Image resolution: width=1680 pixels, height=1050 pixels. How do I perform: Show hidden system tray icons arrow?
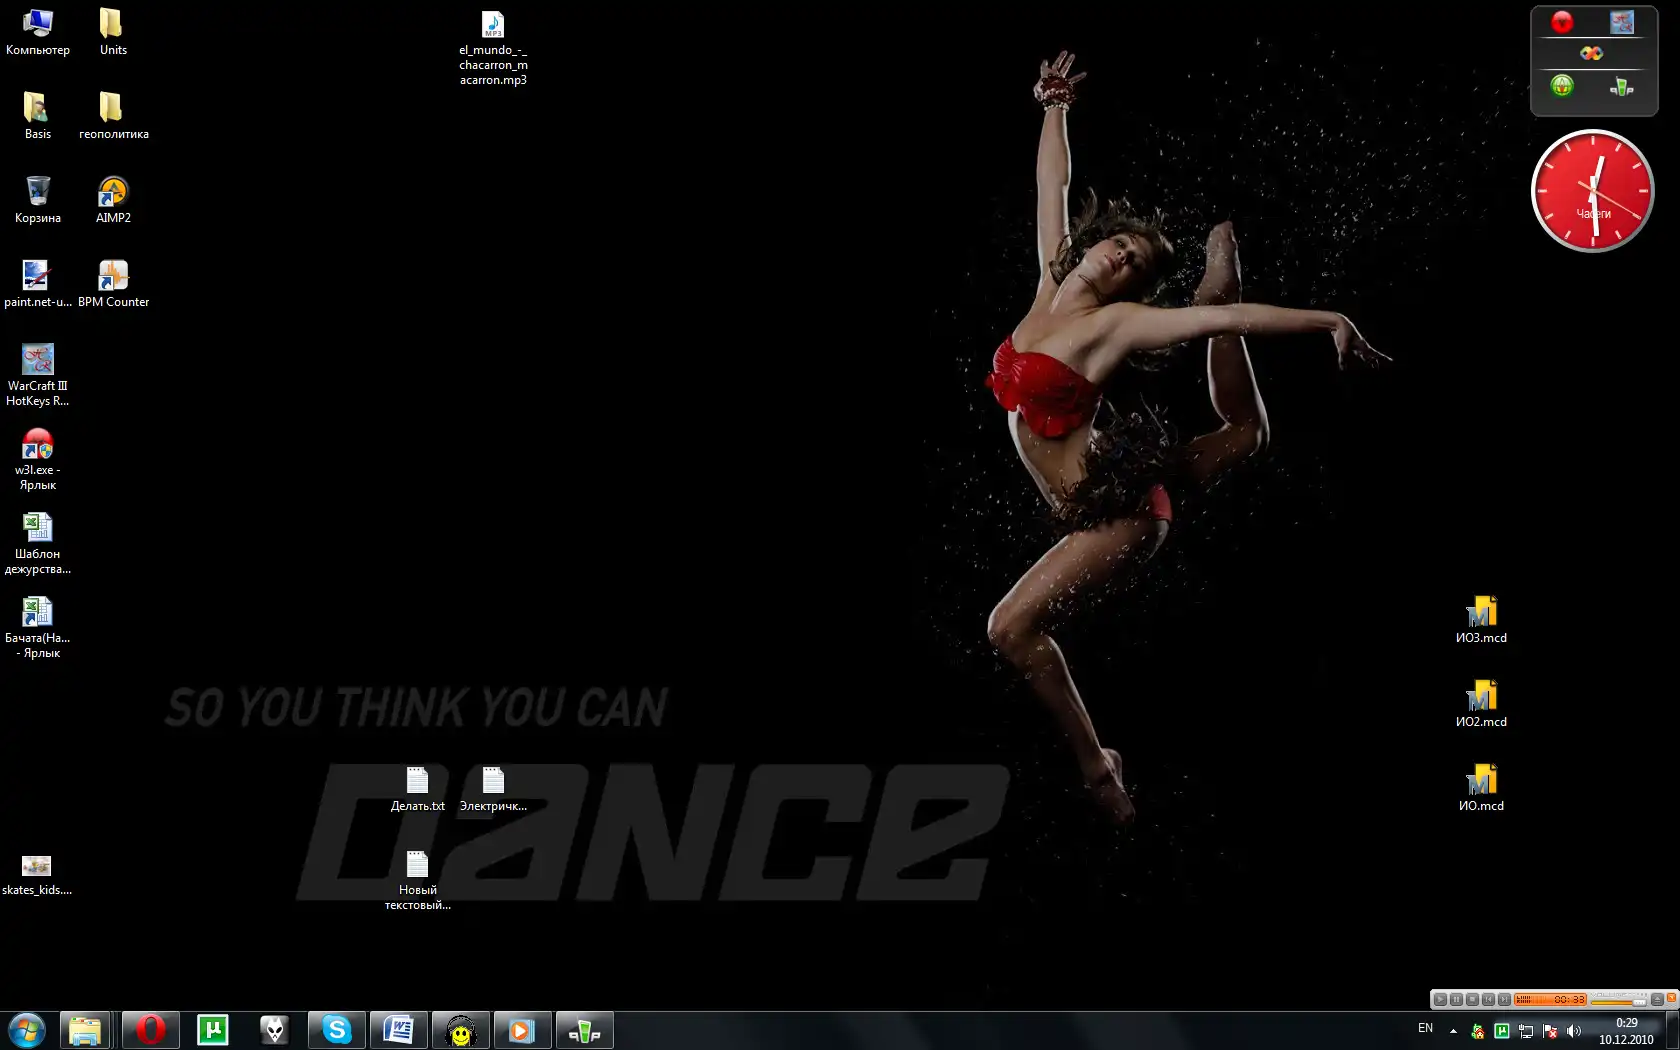tap(1453, 1031)
